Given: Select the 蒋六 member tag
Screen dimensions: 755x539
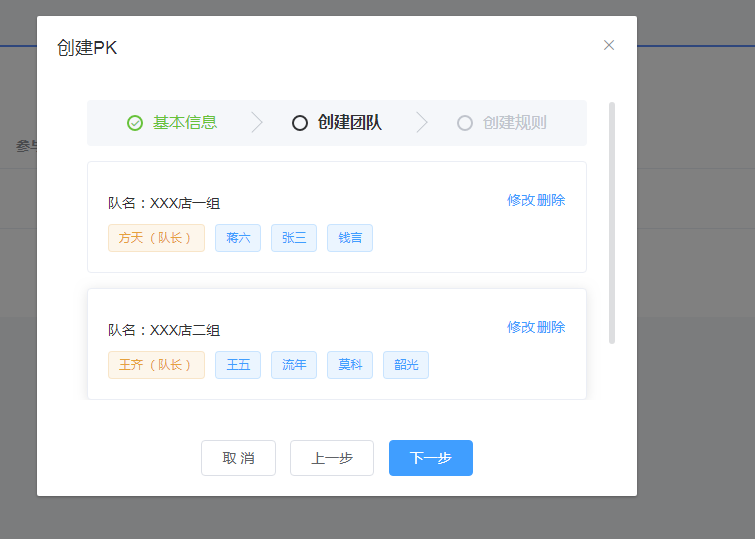Looking at the screenshot, I should pos(238,238).
